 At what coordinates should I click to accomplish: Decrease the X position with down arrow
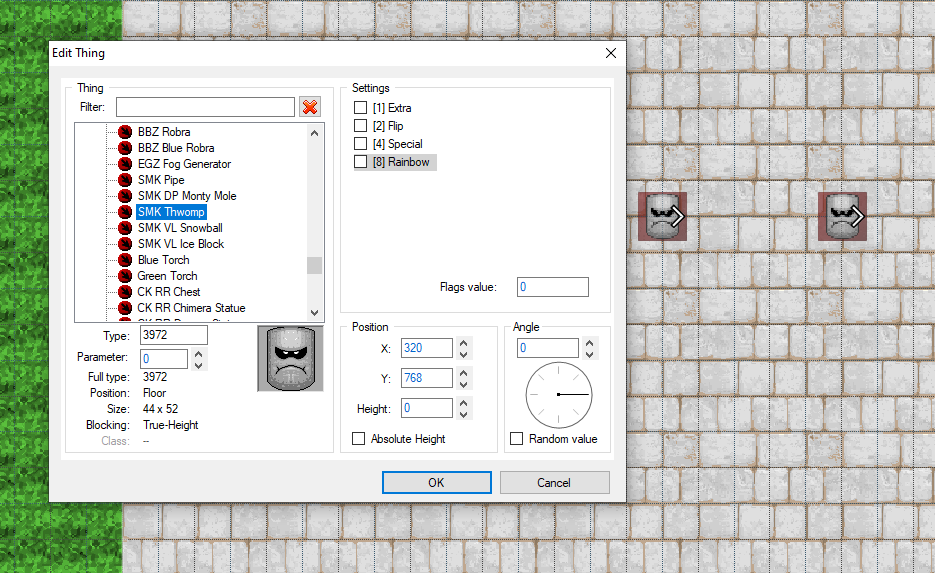463,354
